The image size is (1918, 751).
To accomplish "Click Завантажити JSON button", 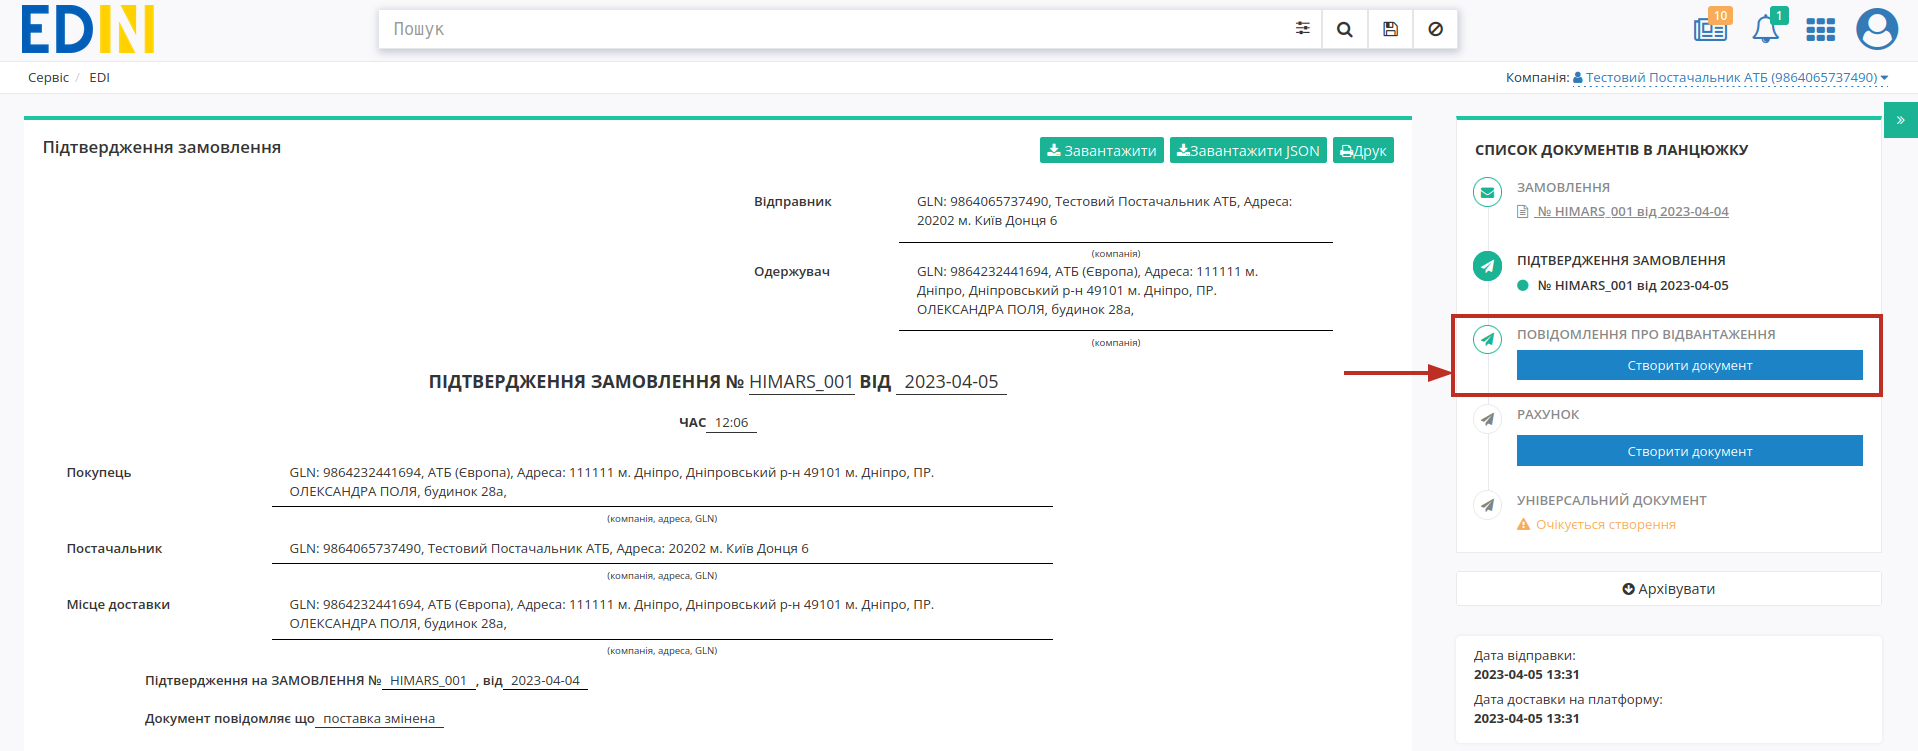I will (1248, 150).
